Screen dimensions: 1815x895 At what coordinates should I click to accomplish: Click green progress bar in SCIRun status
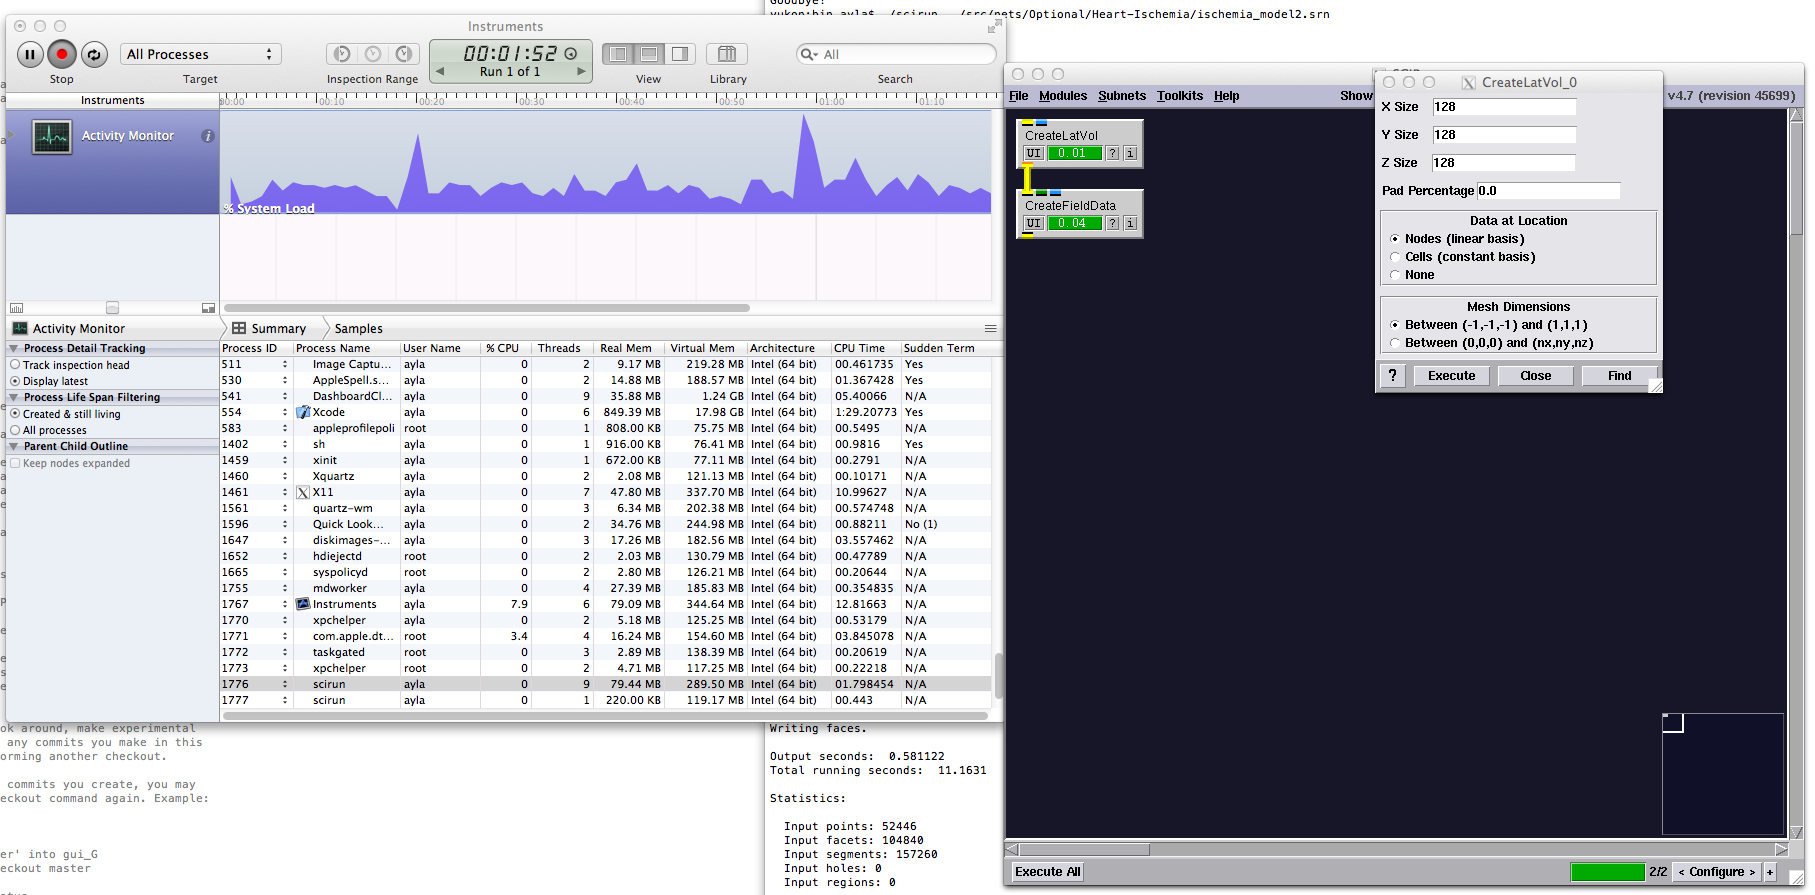click(1608, 872)
